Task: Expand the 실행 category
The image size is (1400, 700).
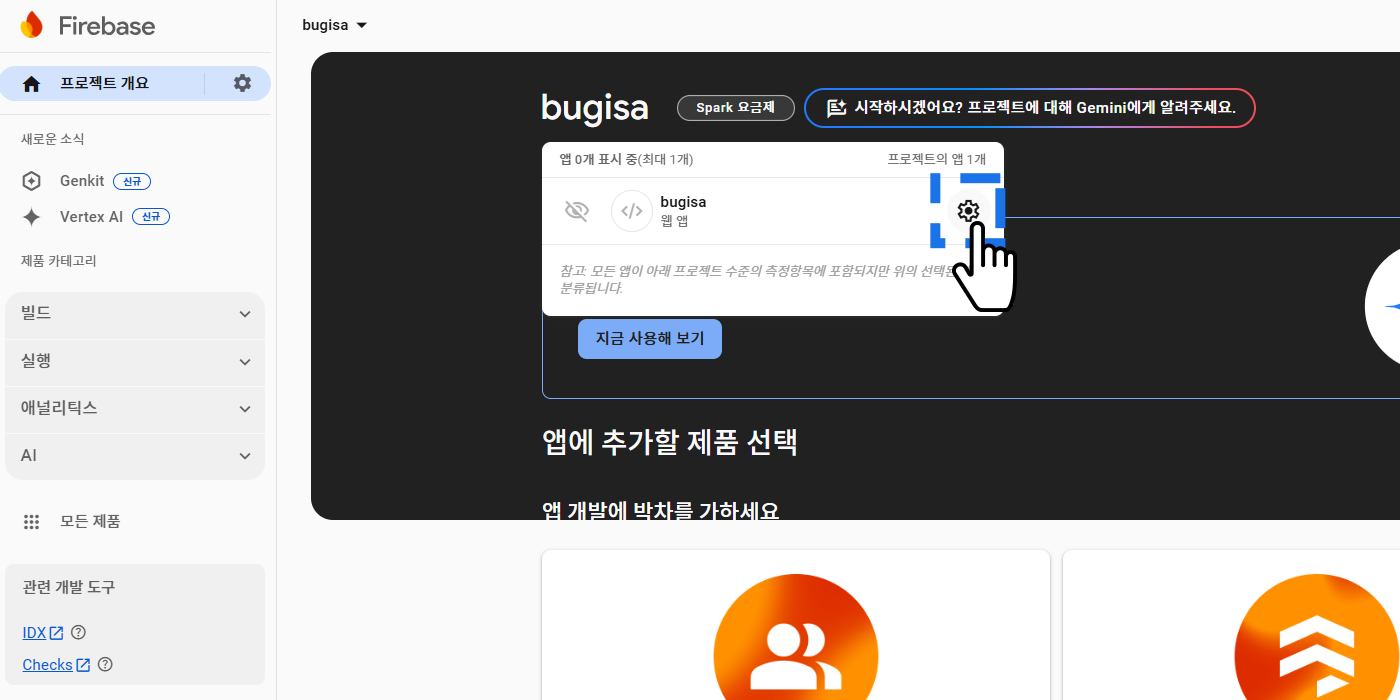Action: coord(135,361)
